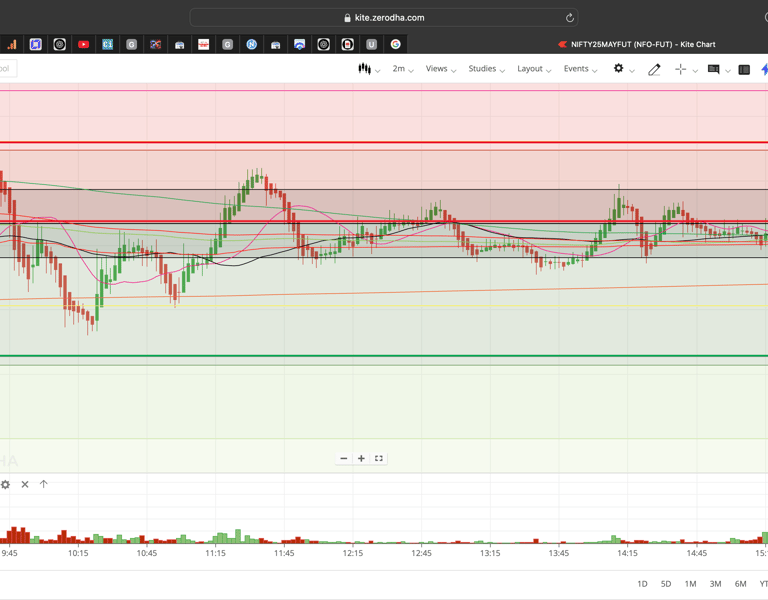Open the Events menu

[x=580, y=69]
